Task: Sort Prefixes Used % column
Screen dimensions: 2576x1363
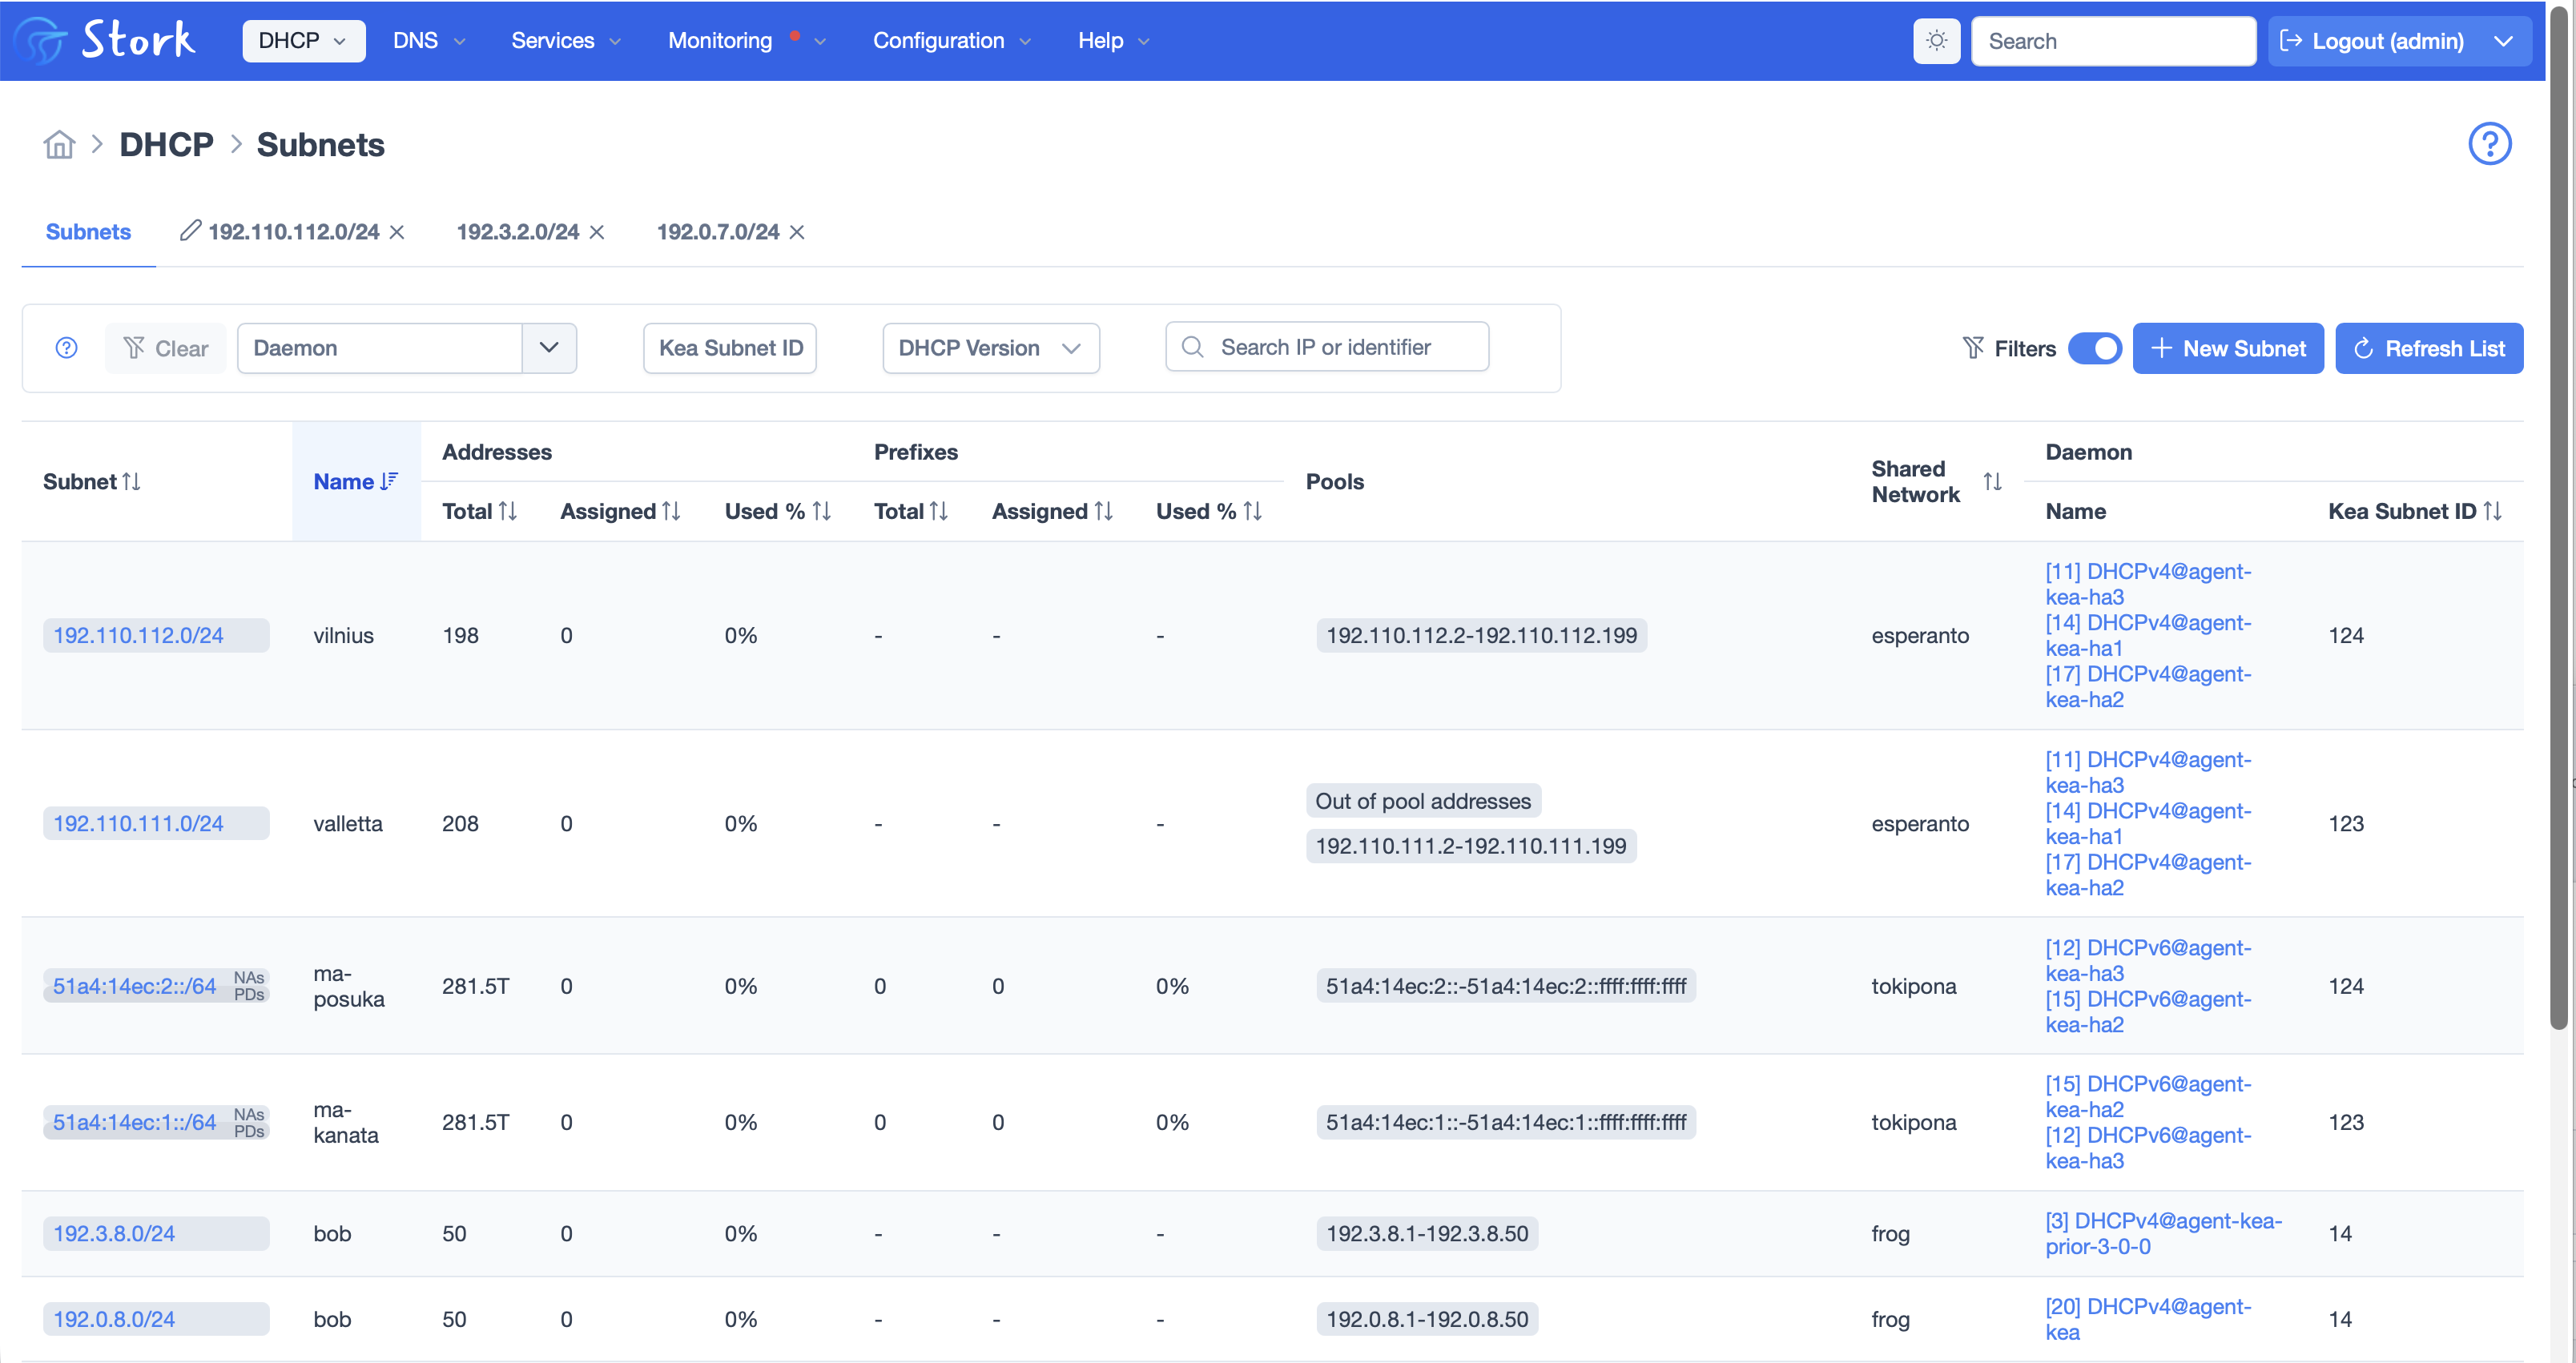Action: (x=1252, y=511)
